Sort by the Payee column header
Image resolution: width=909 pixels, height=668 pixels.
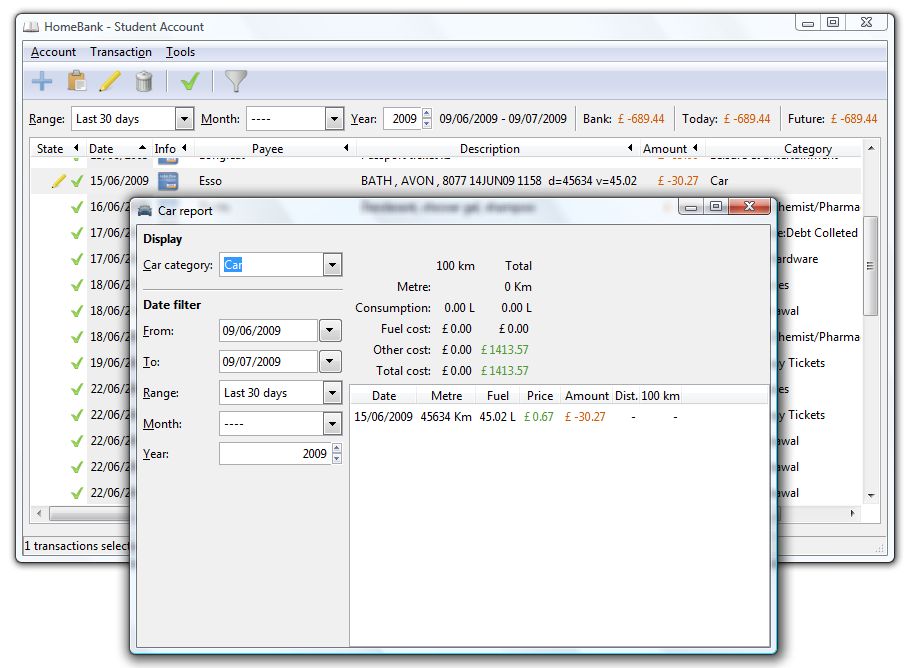[x=267, y=149]
